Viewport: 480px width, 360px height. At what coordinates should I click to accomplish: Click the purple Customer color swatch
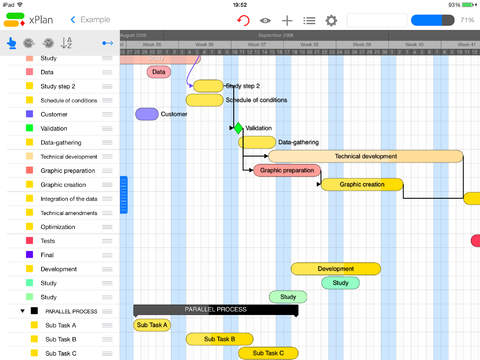[x=29, y=114]
